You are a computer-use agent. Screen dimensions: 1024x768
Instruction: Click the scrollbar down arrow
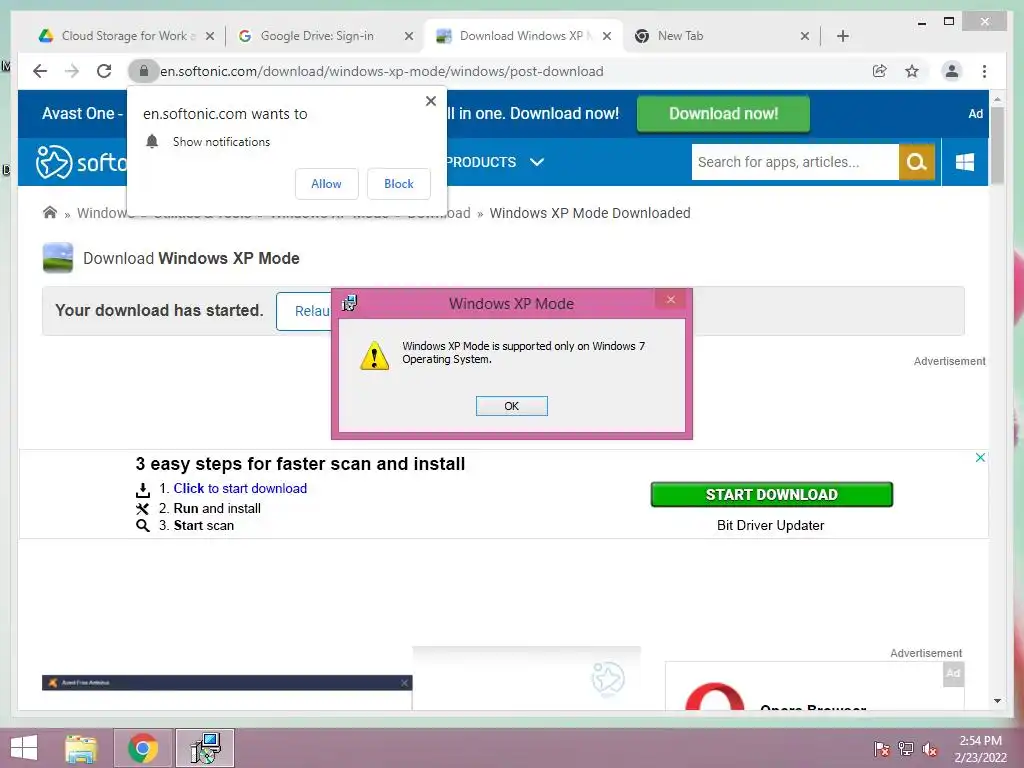pyautogui.click(x=997, y=701)
